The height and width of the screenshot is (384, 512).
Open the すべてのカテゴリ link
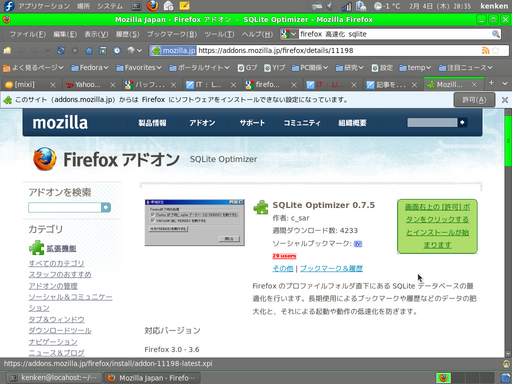(x=56, y=263)
